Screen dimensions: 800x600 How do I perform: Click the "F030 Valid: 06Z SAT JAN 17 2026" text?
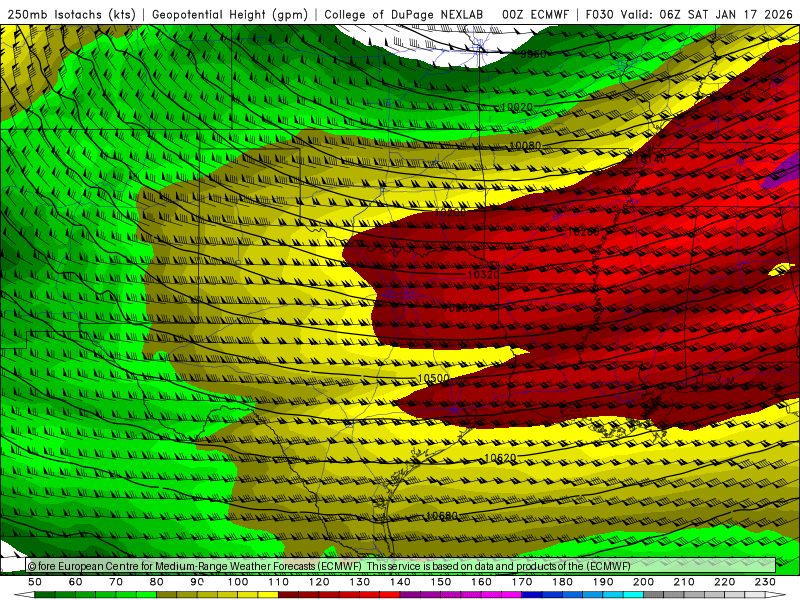point(689,15)
